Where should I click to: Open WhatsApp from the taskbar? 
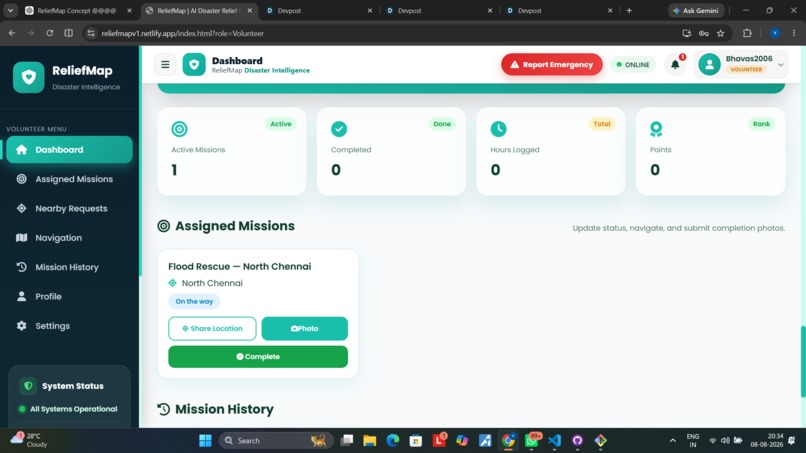[532, 441]
